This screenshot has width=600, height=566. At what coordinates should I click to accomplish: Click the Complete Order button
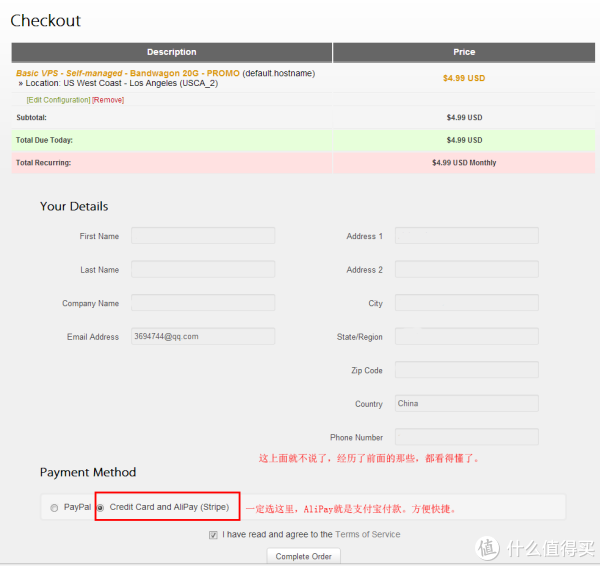tap(304, 556)
